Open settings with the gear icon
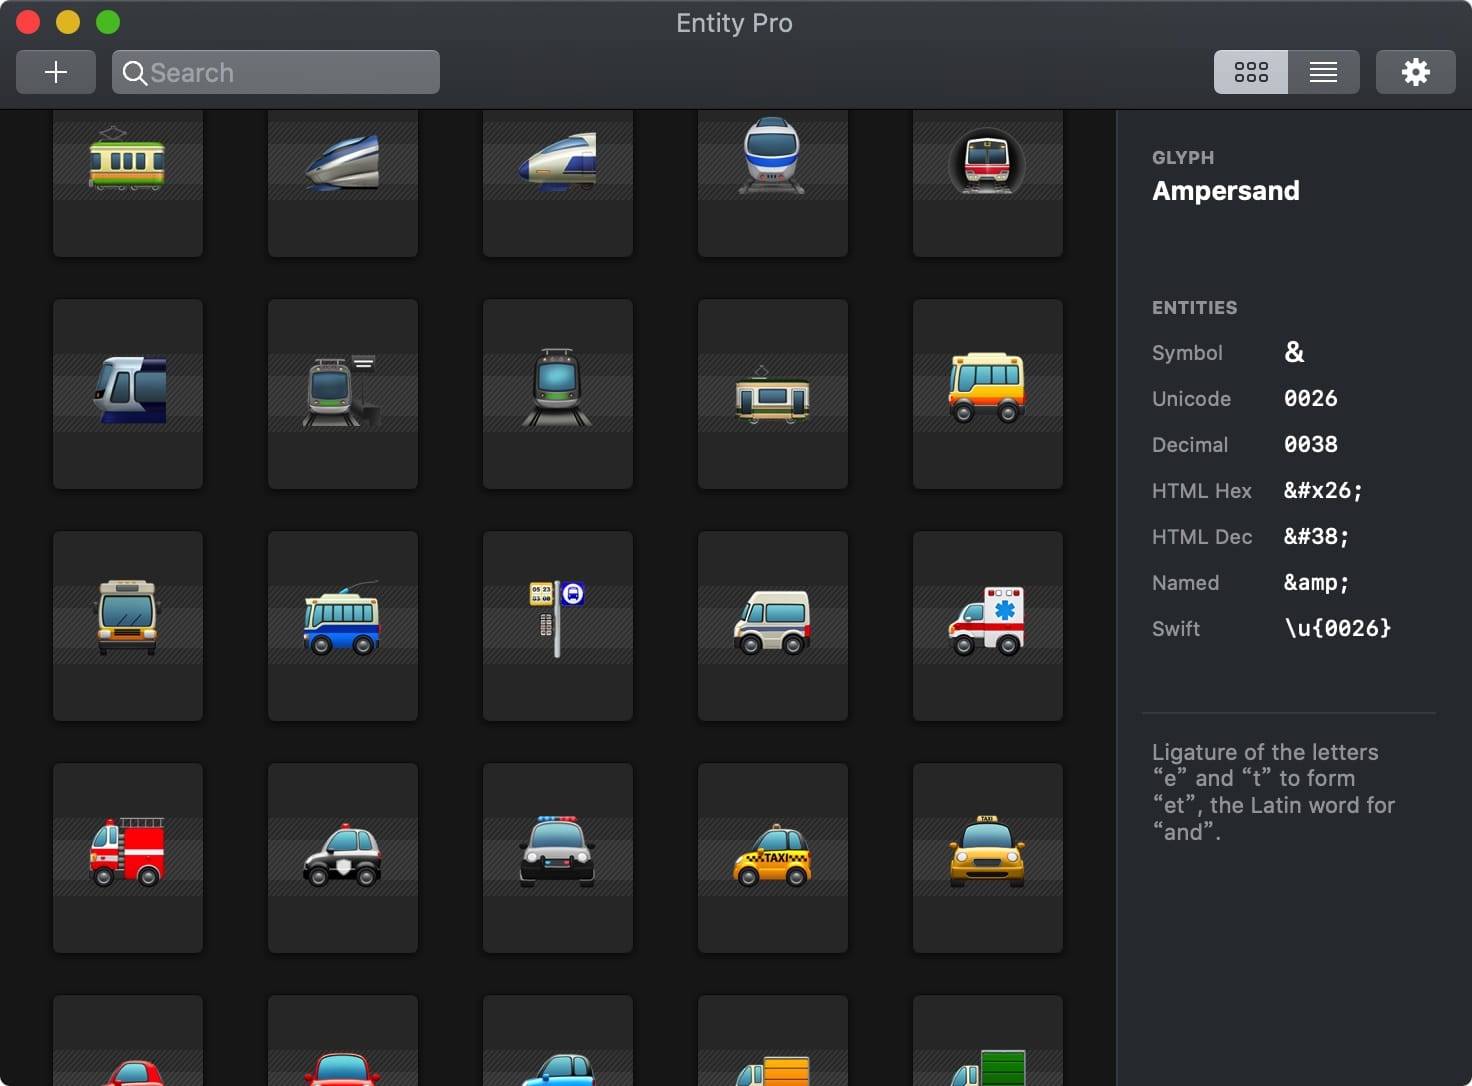The height and width of the screenshot is (1086, 1472). pyautogui.click(x=1415, y=72)
